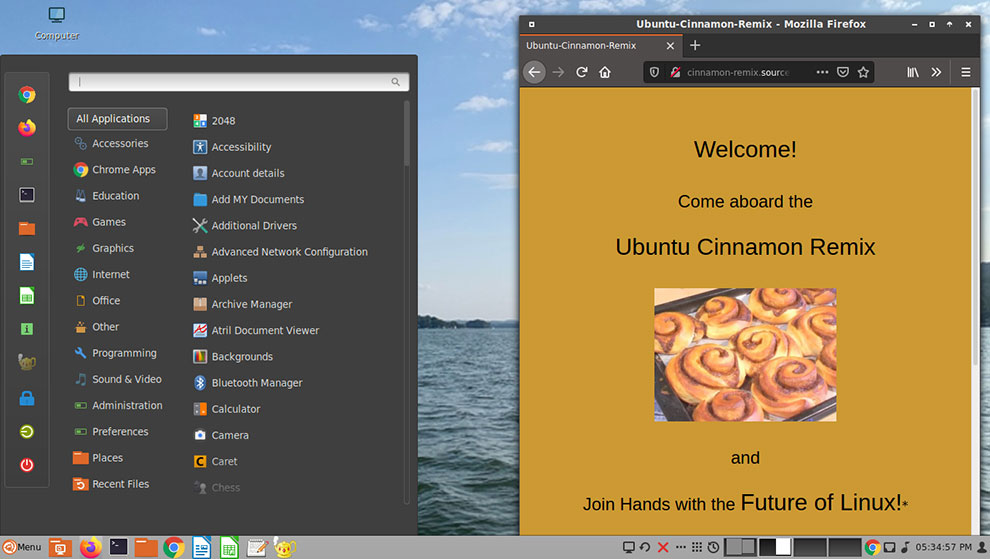Open the Administration category
The width and height of the screenshot is (990, 559).
tap(117, 406)
